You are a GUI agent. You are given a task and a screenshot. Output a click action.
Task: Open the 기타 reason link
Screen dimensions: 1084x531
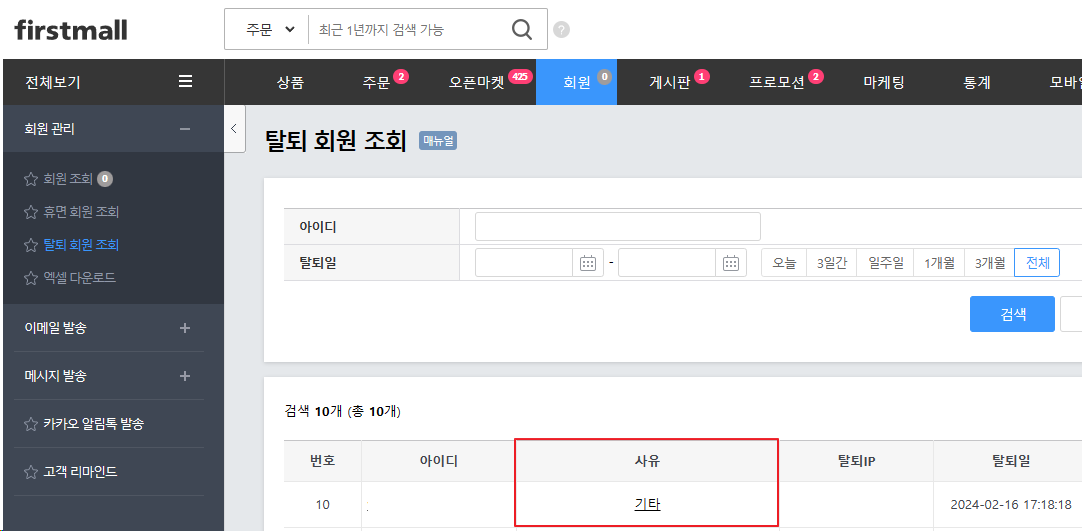pos(647,505)
